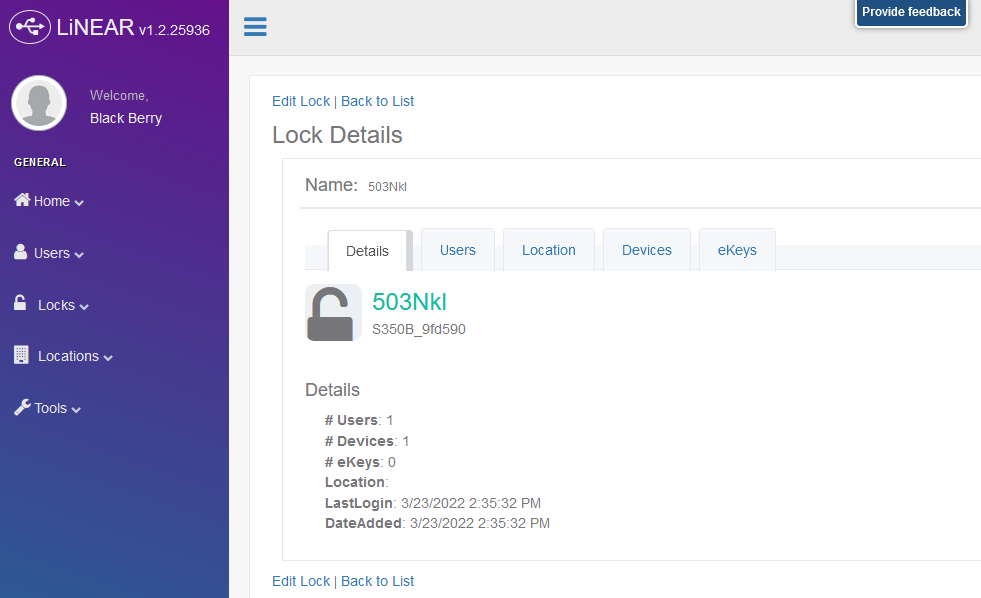
Task: Click the large open padlock image
Action: [333, 313]
